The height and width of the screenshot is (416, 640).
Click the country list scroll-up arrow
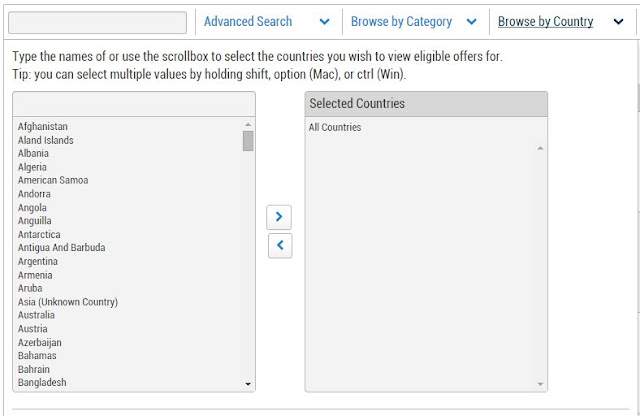248,125
